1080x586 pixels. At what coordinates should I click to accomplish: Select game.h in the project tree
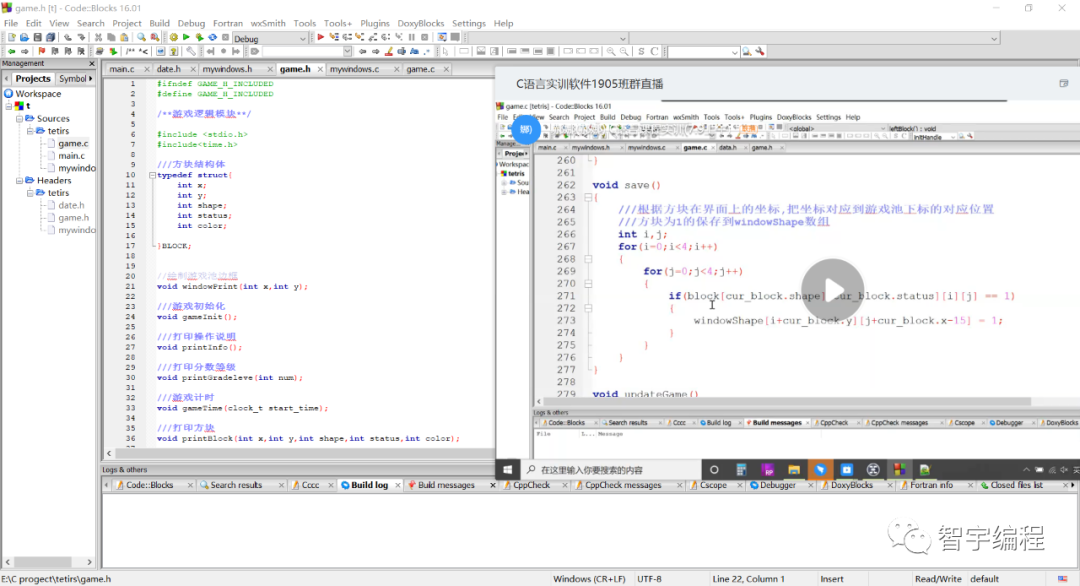click(73, 218)
